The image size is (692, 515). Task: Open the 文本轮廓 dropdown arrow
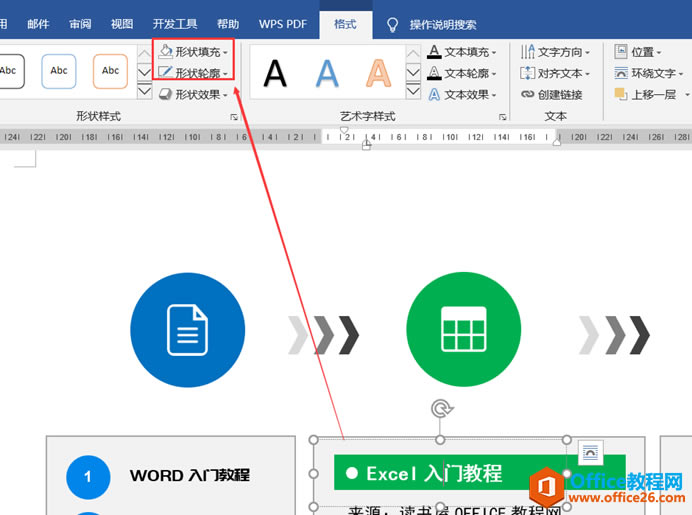pos(494,74)
